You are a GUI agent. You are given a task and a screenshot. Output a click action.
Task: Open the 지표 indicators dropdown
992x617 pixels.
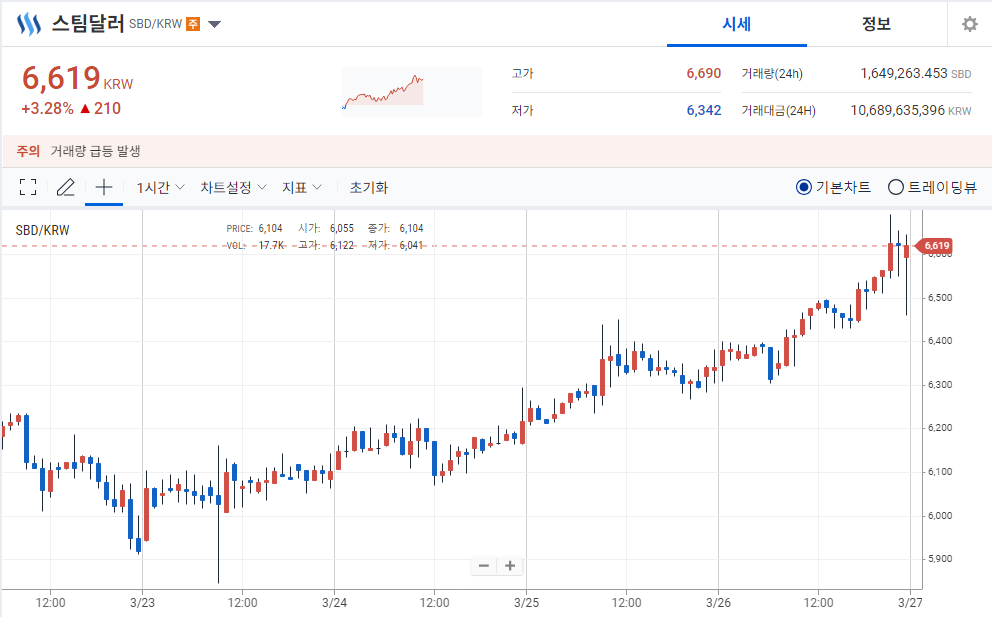[x=301, y=187]
